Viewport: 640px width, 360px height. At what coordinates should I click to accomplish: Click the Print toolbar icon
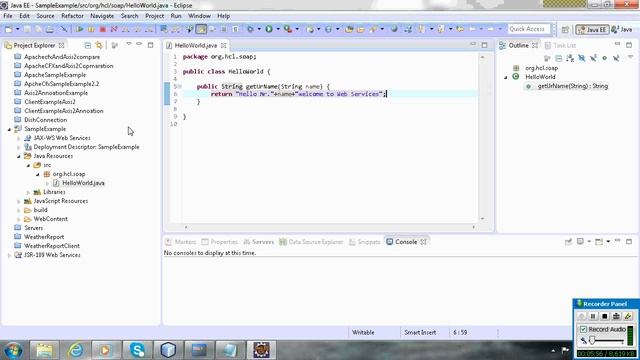[50, 29]
